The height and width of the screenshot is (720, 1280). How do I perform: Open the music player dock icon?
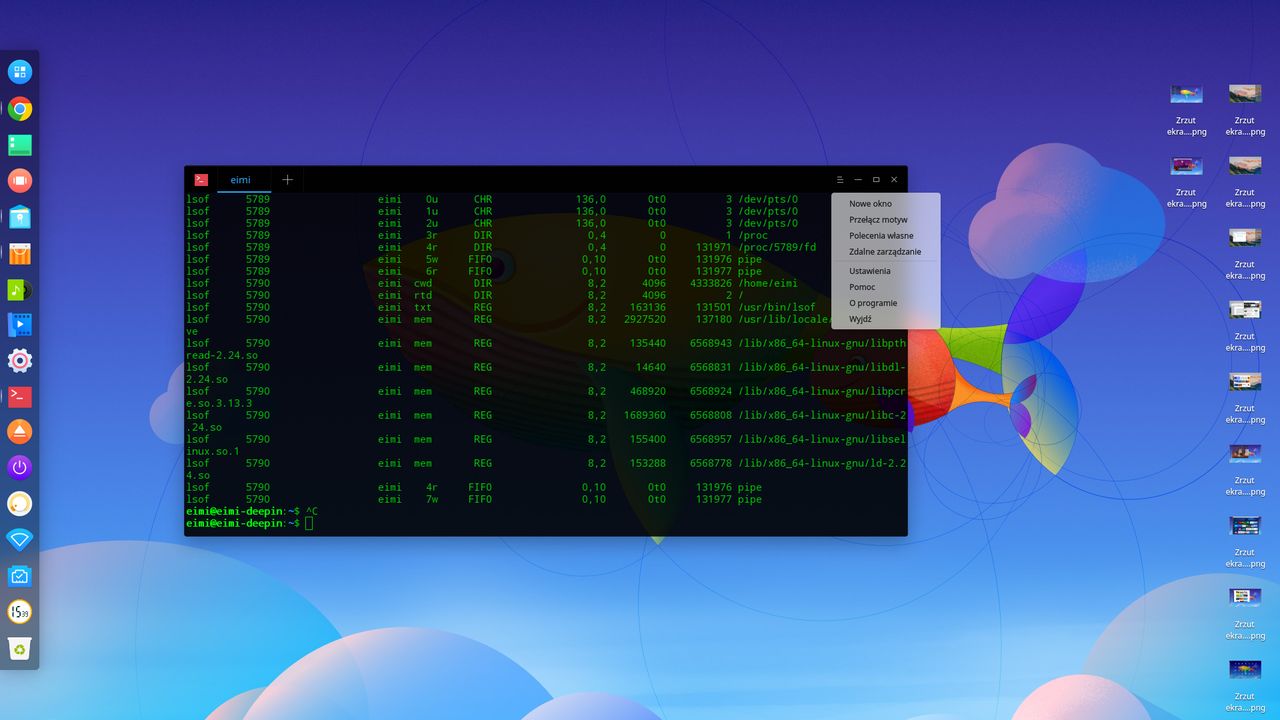(20, 289)
